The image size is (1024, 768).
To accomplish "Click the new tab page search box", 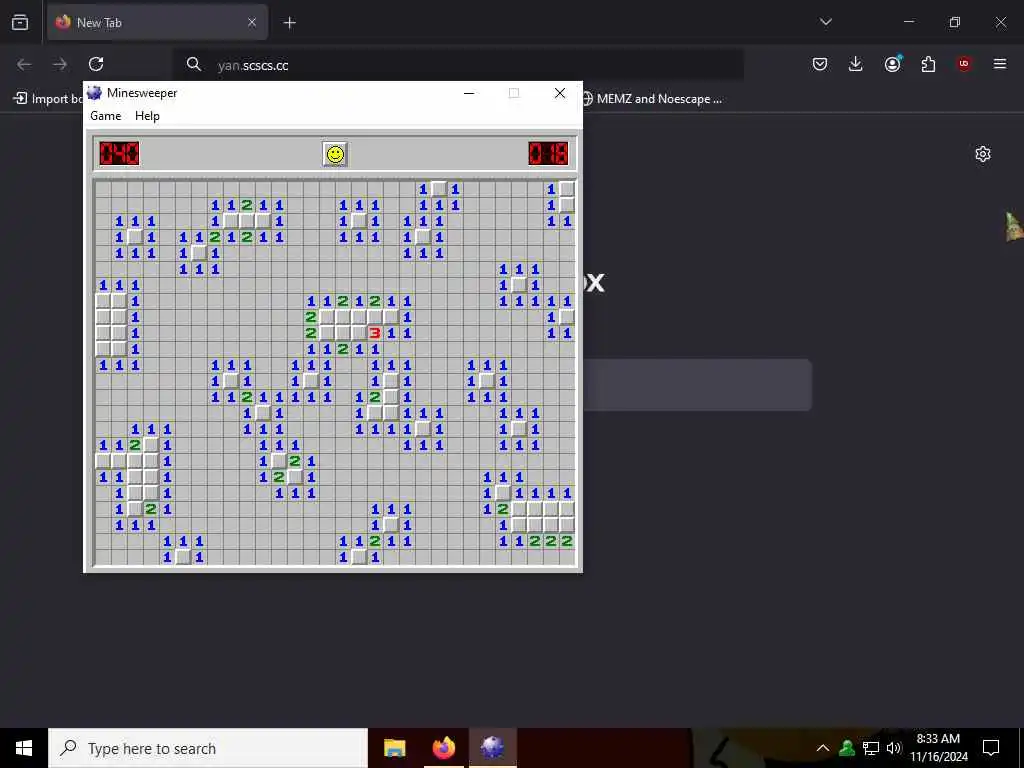I will (697, 385).
